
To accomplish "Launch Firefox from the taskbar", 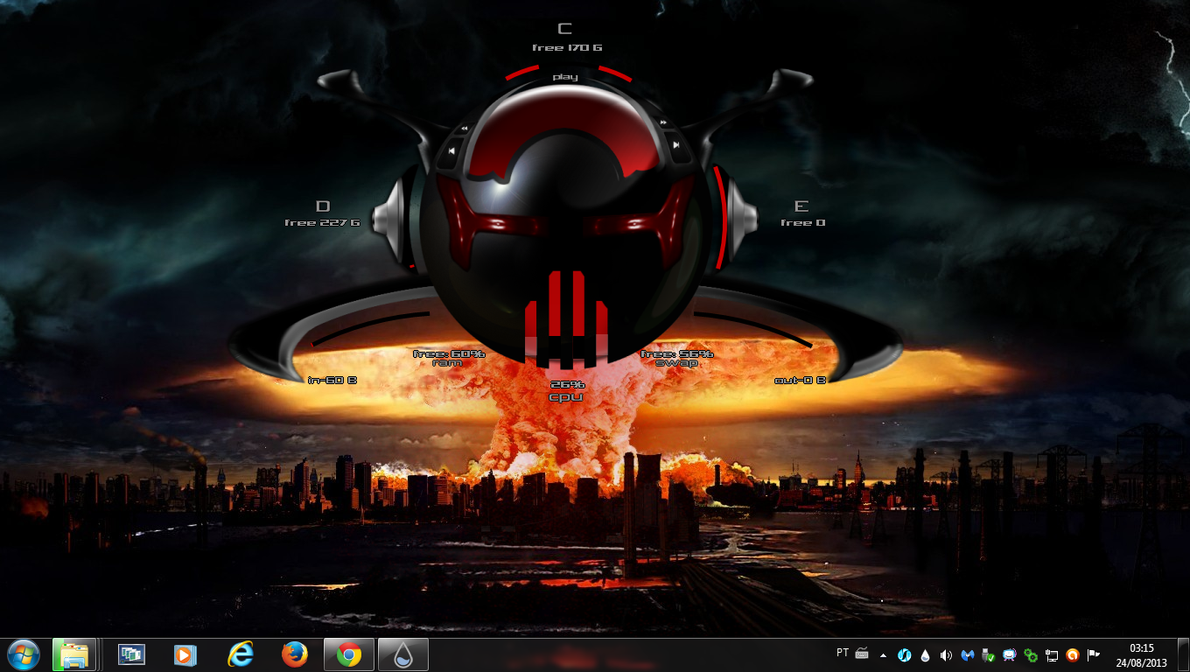I will (293, 655).
